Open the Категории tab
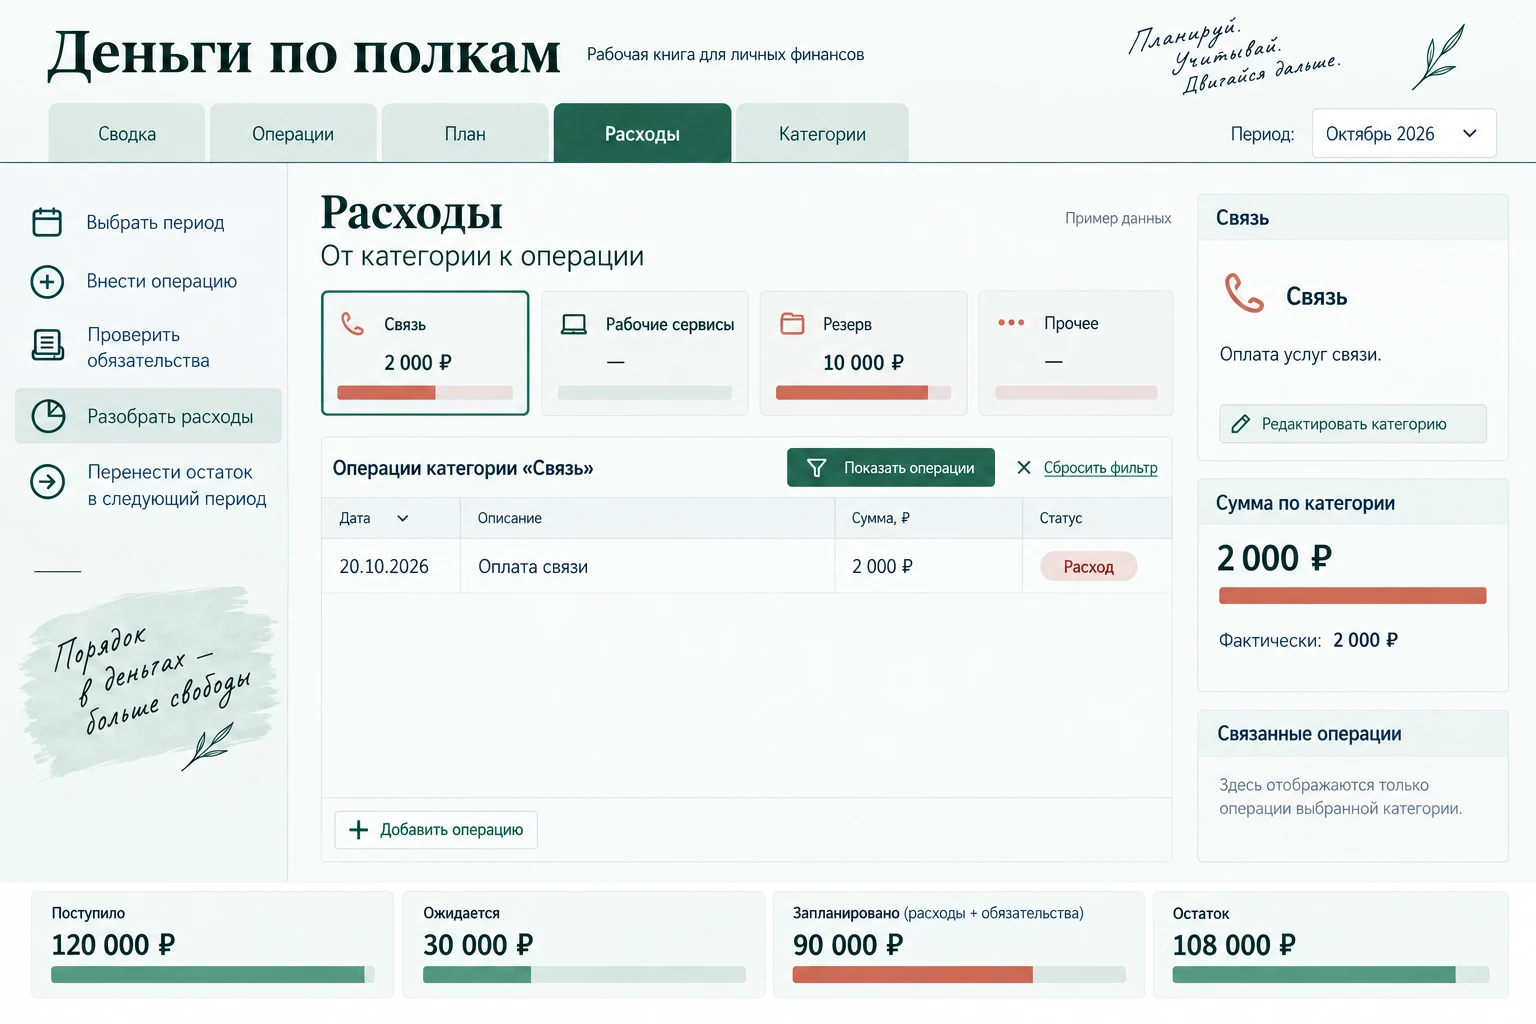1536x1024 pixels. click(x=822, y=133)
